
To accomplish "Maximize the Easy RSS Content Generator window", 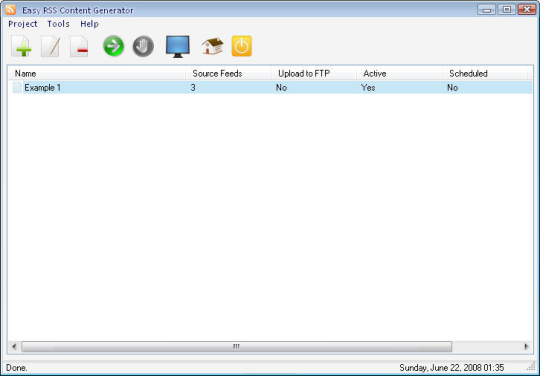I will 507,10.
